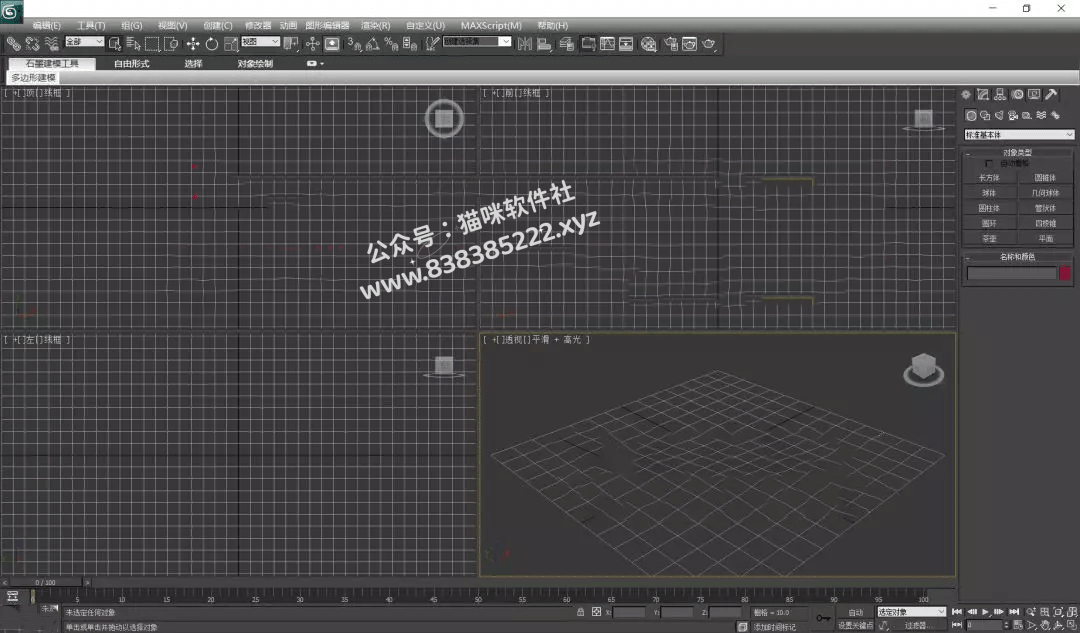Click the object name input field
This screenshot has height=633, width=1080.
(x=1011, y=273)
